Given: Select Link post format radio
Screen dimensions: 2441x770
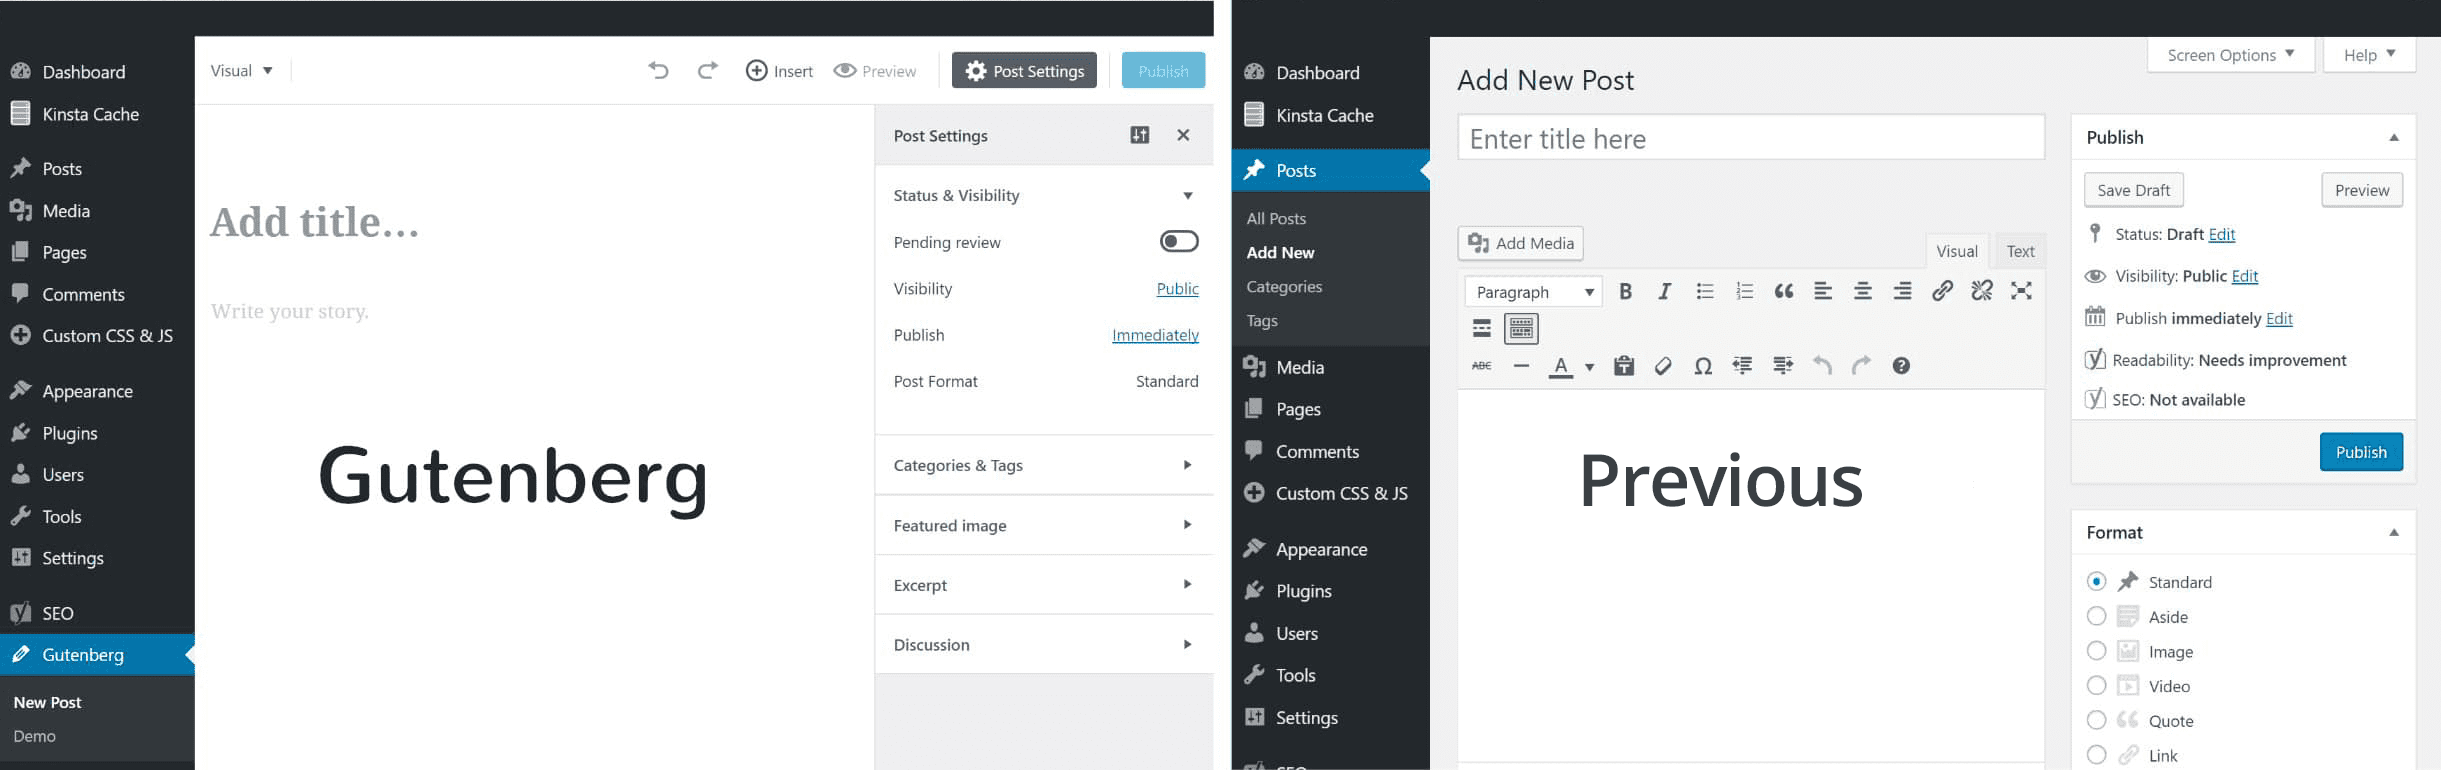Looking at the screenshot, I should pyautogui.click(x=2097, y=755).
